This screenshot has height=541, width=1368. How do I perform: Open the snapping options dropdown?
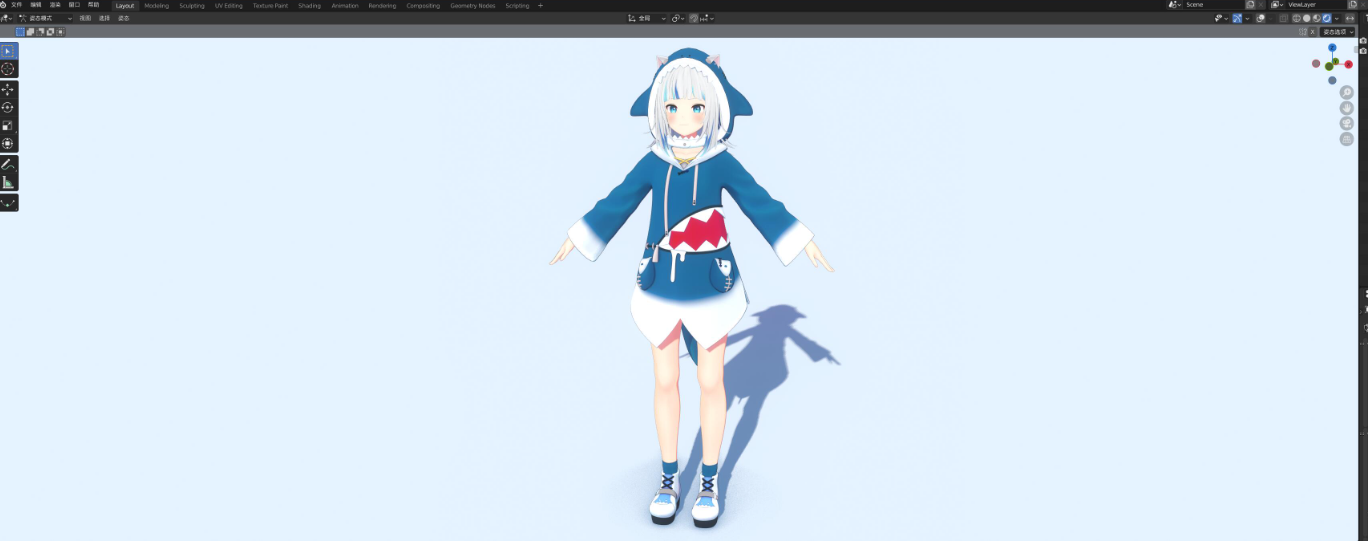click(707, 18)
